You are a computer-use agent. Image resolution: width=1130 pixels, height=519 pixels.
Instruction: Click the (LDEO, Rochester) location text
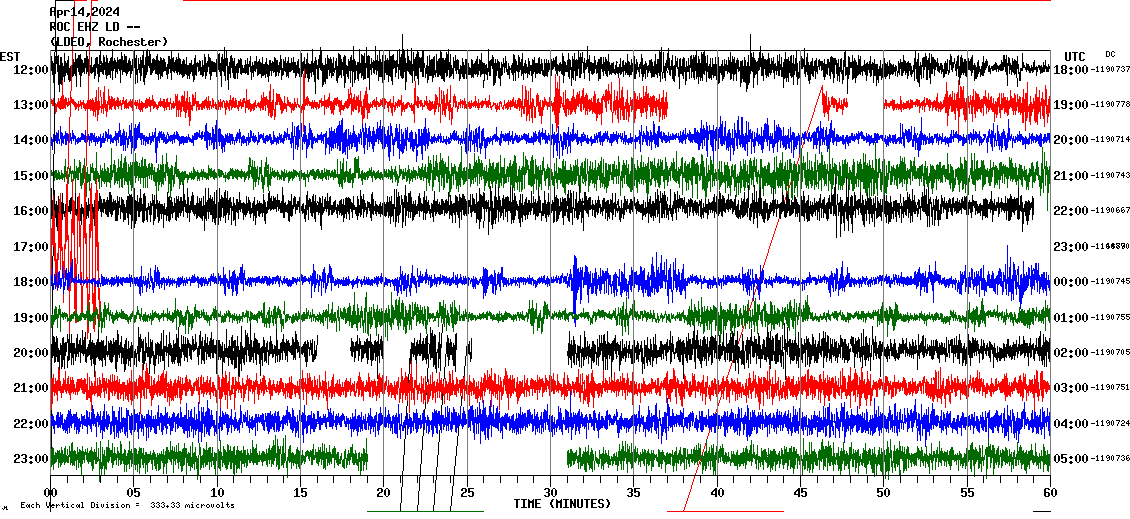tap(109, 41)
